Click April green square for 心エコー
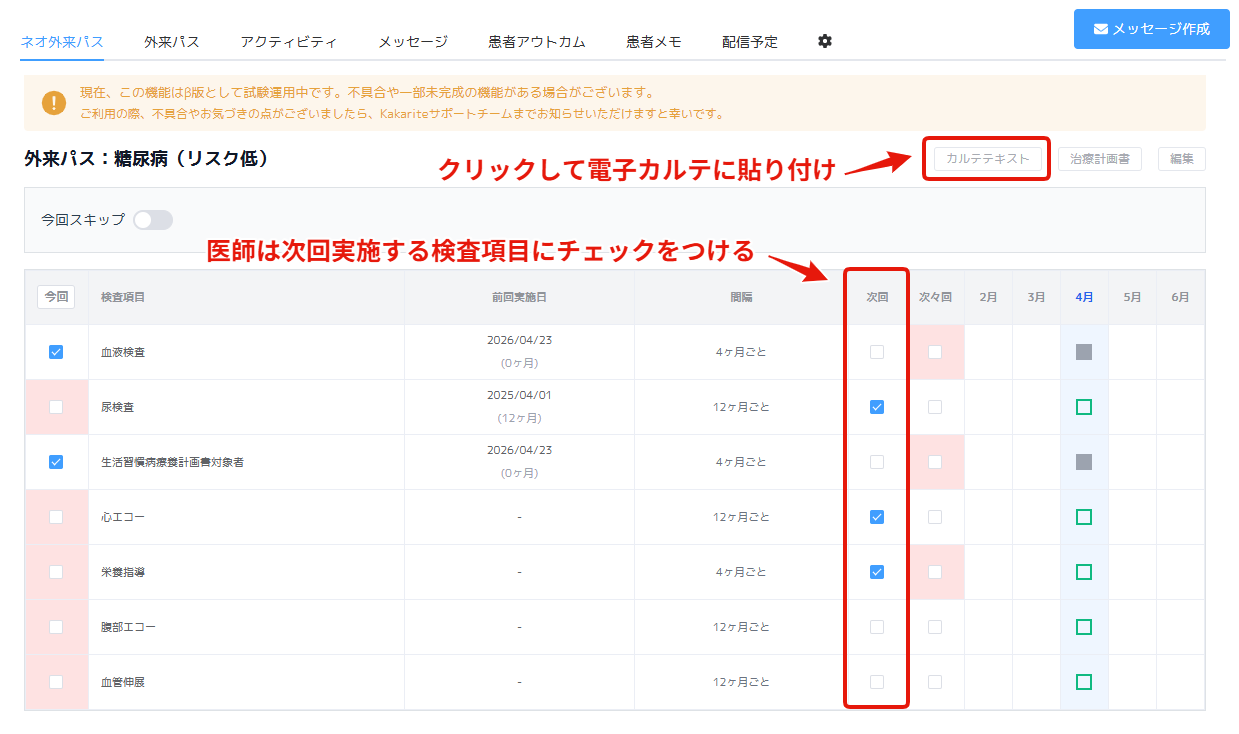1239x734 pixels. pos(1084,517)
